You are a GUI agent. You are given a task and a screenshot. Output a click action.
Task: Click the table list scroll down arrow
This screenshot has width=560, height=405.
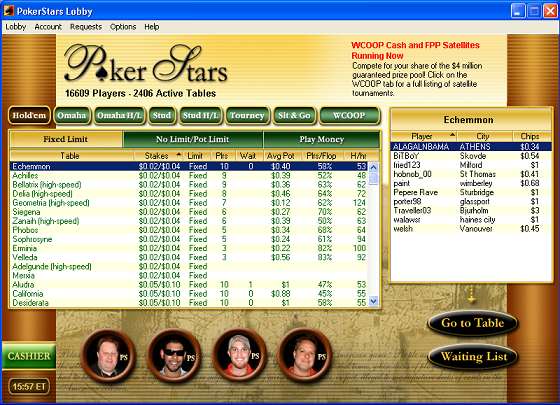click(x=373, y=302)
